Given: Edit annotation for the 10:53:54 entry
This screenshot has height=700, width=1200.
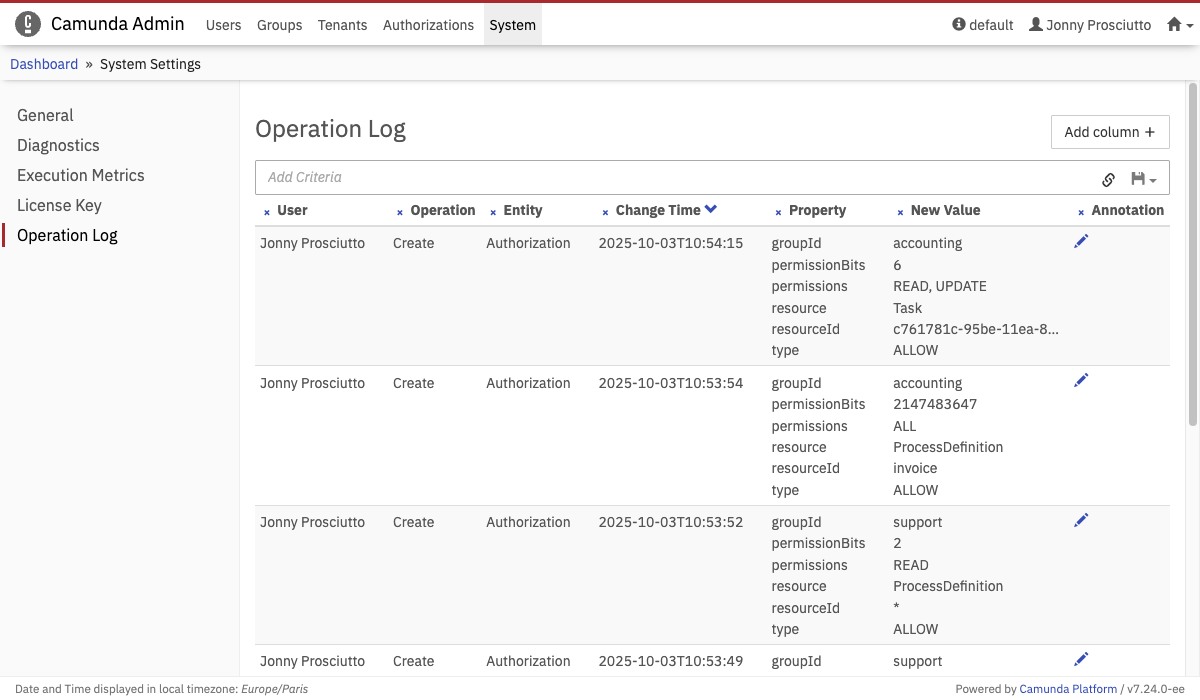Looking at the screenshot, I should pos(1080,380).
